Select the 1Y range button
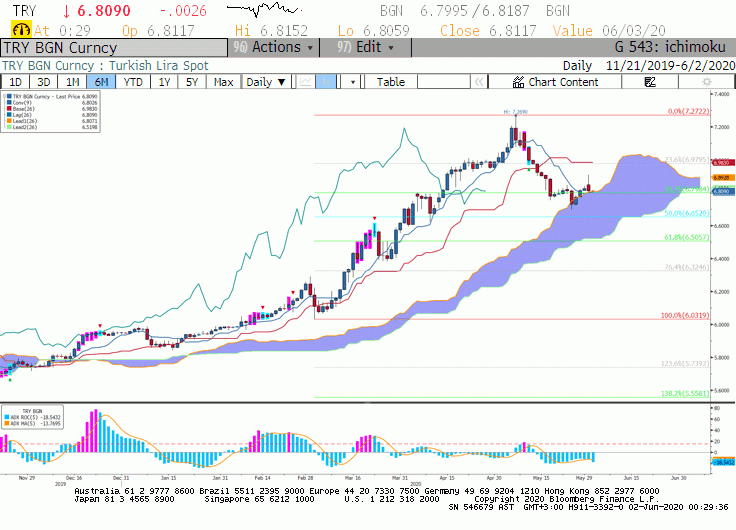736x530 pixels. tap(164, 82)
